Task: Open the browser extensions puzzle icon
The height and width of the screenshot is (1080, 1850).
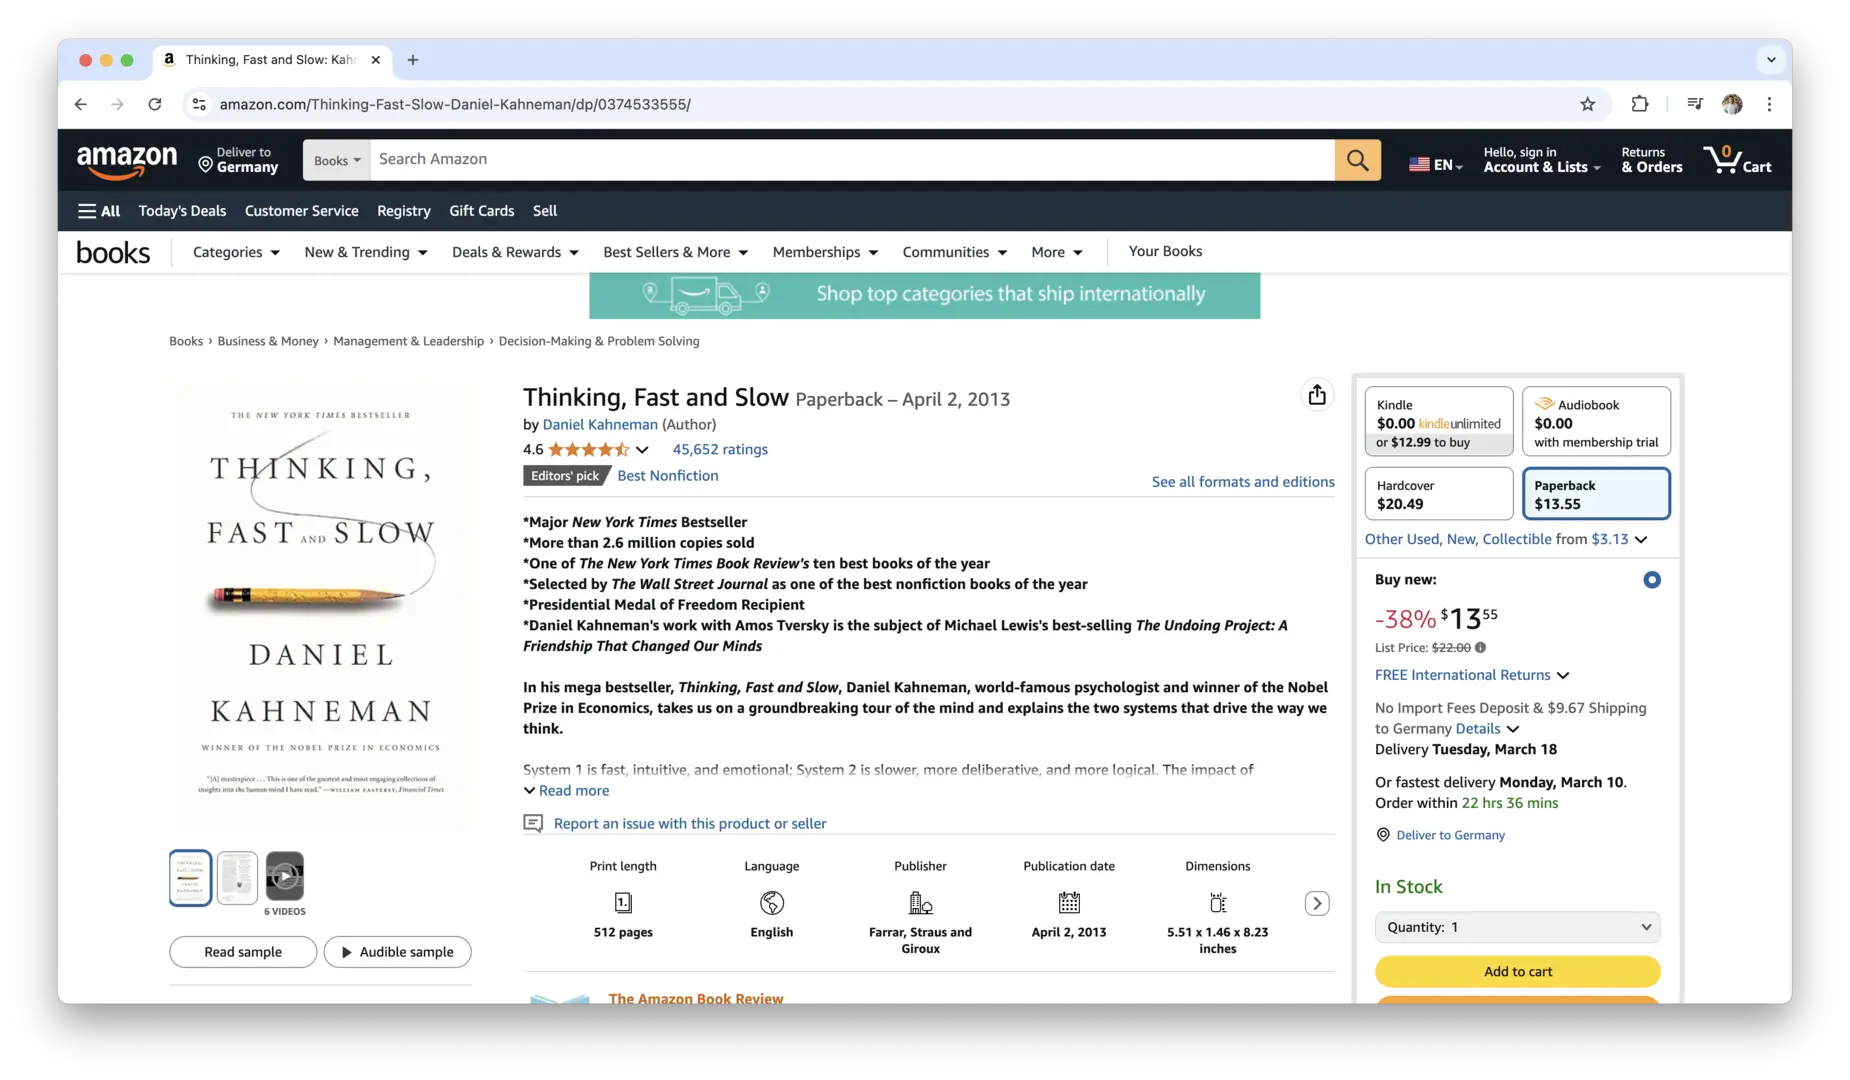Action: coord(1640,104)
